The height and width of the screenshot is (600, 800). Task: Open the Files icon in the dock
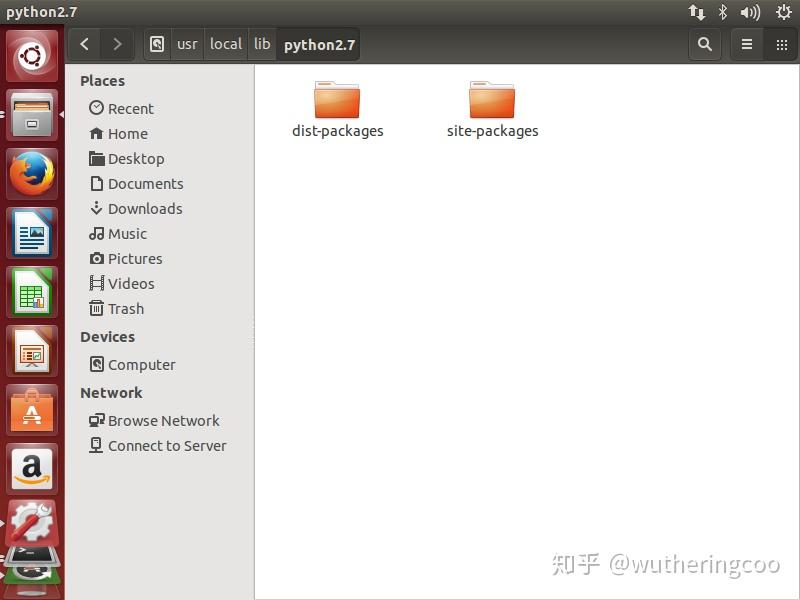click(30, 115)
